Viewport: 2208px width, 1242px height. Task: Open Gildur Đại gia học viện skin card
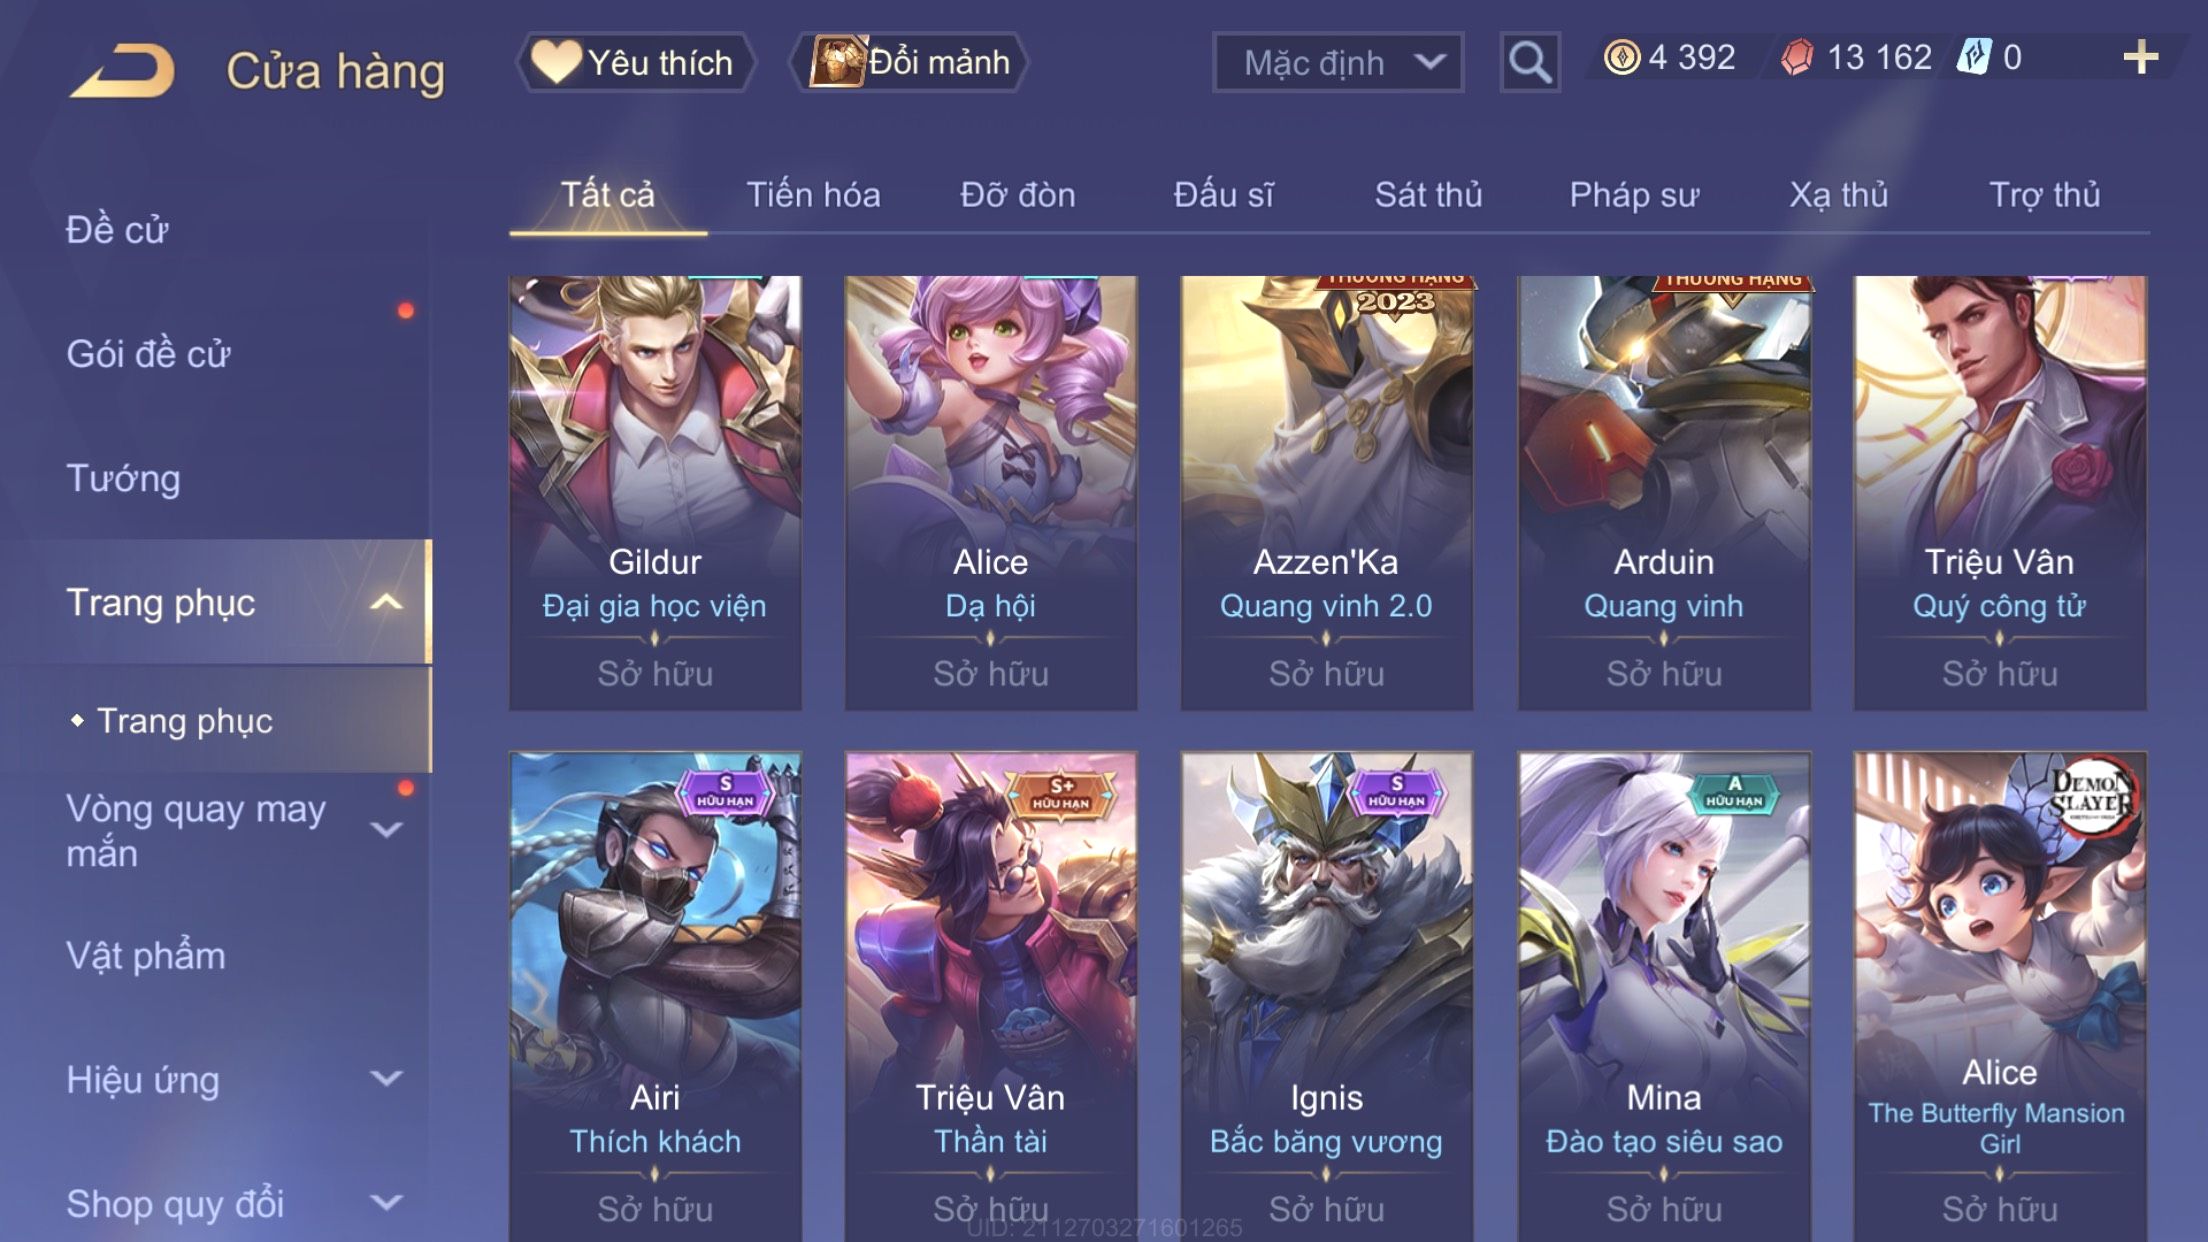[x=655, y=493]
